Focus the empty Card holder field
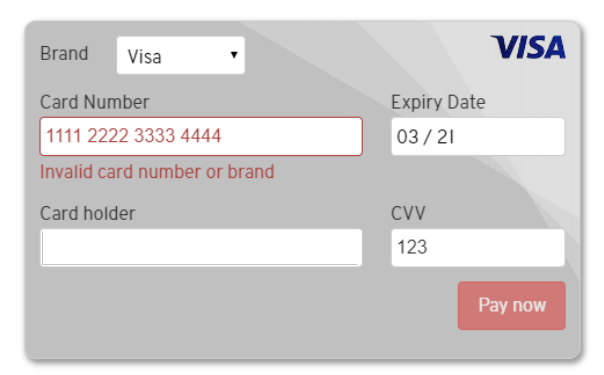 pyautogui.click(x=201, y=247)
